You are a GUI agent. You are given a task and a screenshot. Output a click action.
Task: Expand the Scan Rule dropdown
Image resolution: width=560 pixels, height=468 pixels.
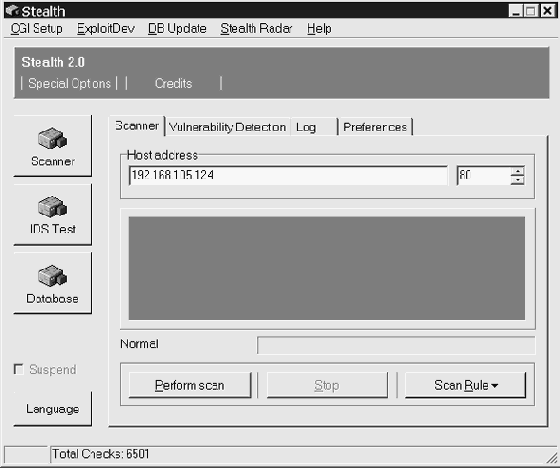point(465,385)
